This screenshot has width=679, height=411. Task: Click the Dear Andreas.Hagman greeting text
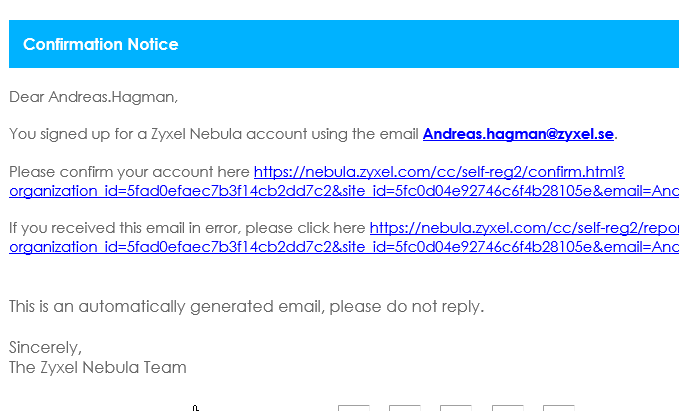93,97
